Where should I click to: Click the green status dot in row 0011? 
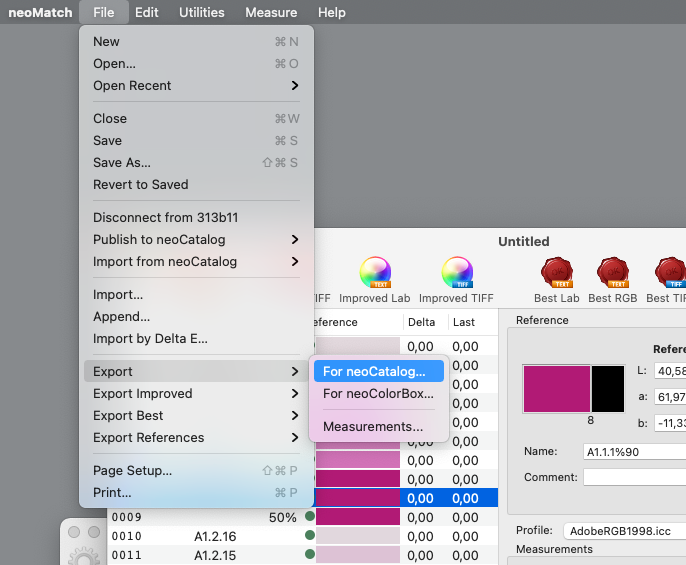point(310,554)
